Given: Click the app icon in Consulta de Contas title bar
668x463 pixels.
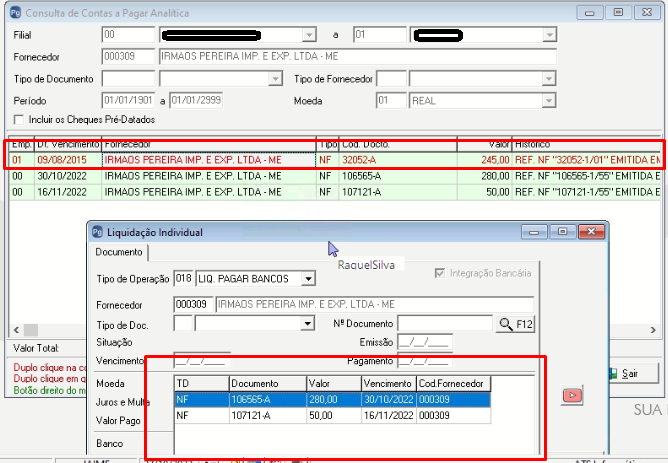Looking at the screenshot, I should pos(15,13).
